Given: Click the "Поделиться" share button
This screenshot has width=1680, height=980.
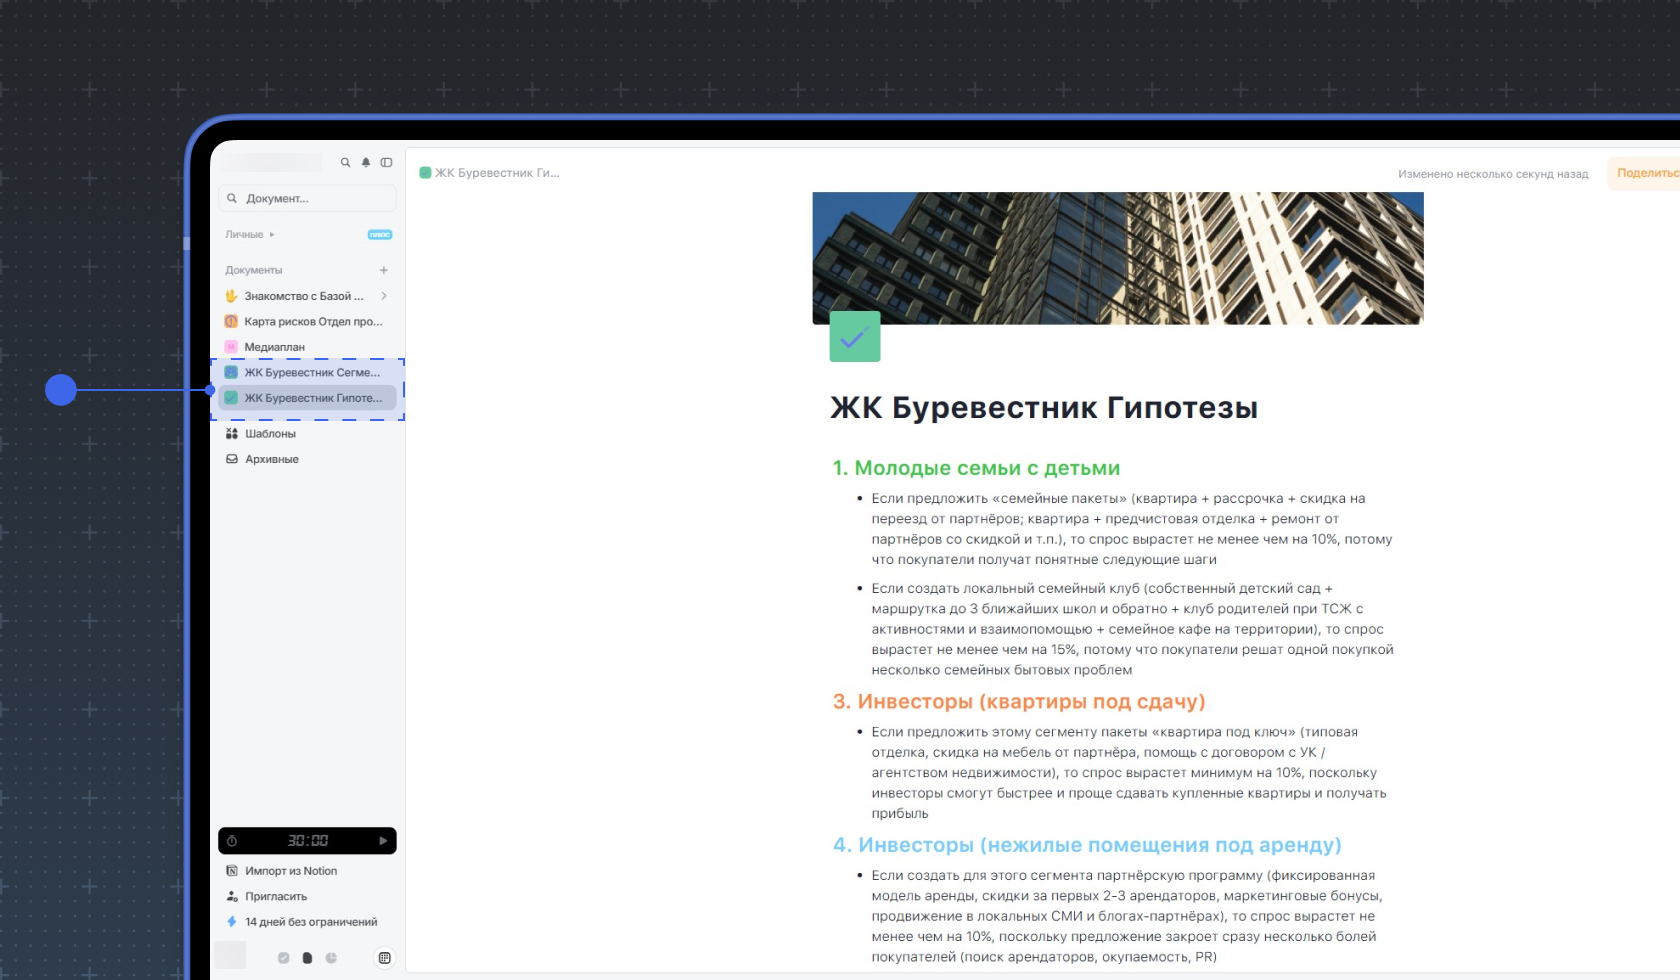Looking at the screenshot, I should pos(1648,173).
